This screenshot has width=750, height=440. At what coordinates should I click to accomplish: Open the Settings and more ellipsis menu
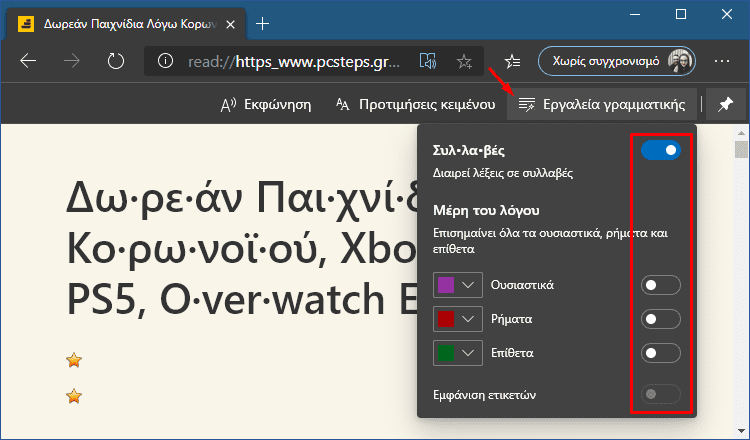click(722, 61)
